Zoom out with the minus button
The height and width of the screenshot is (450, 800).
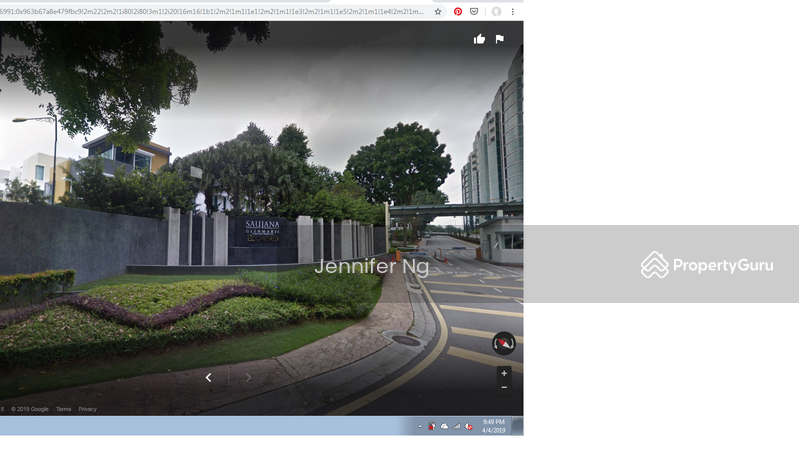pos(504,387)
